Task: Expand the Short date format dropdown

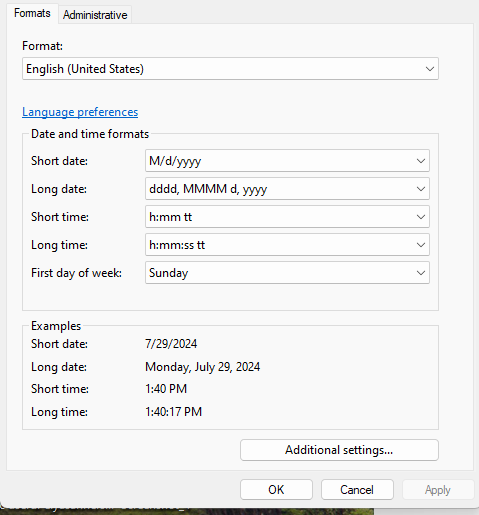Action: coord(287,161)
